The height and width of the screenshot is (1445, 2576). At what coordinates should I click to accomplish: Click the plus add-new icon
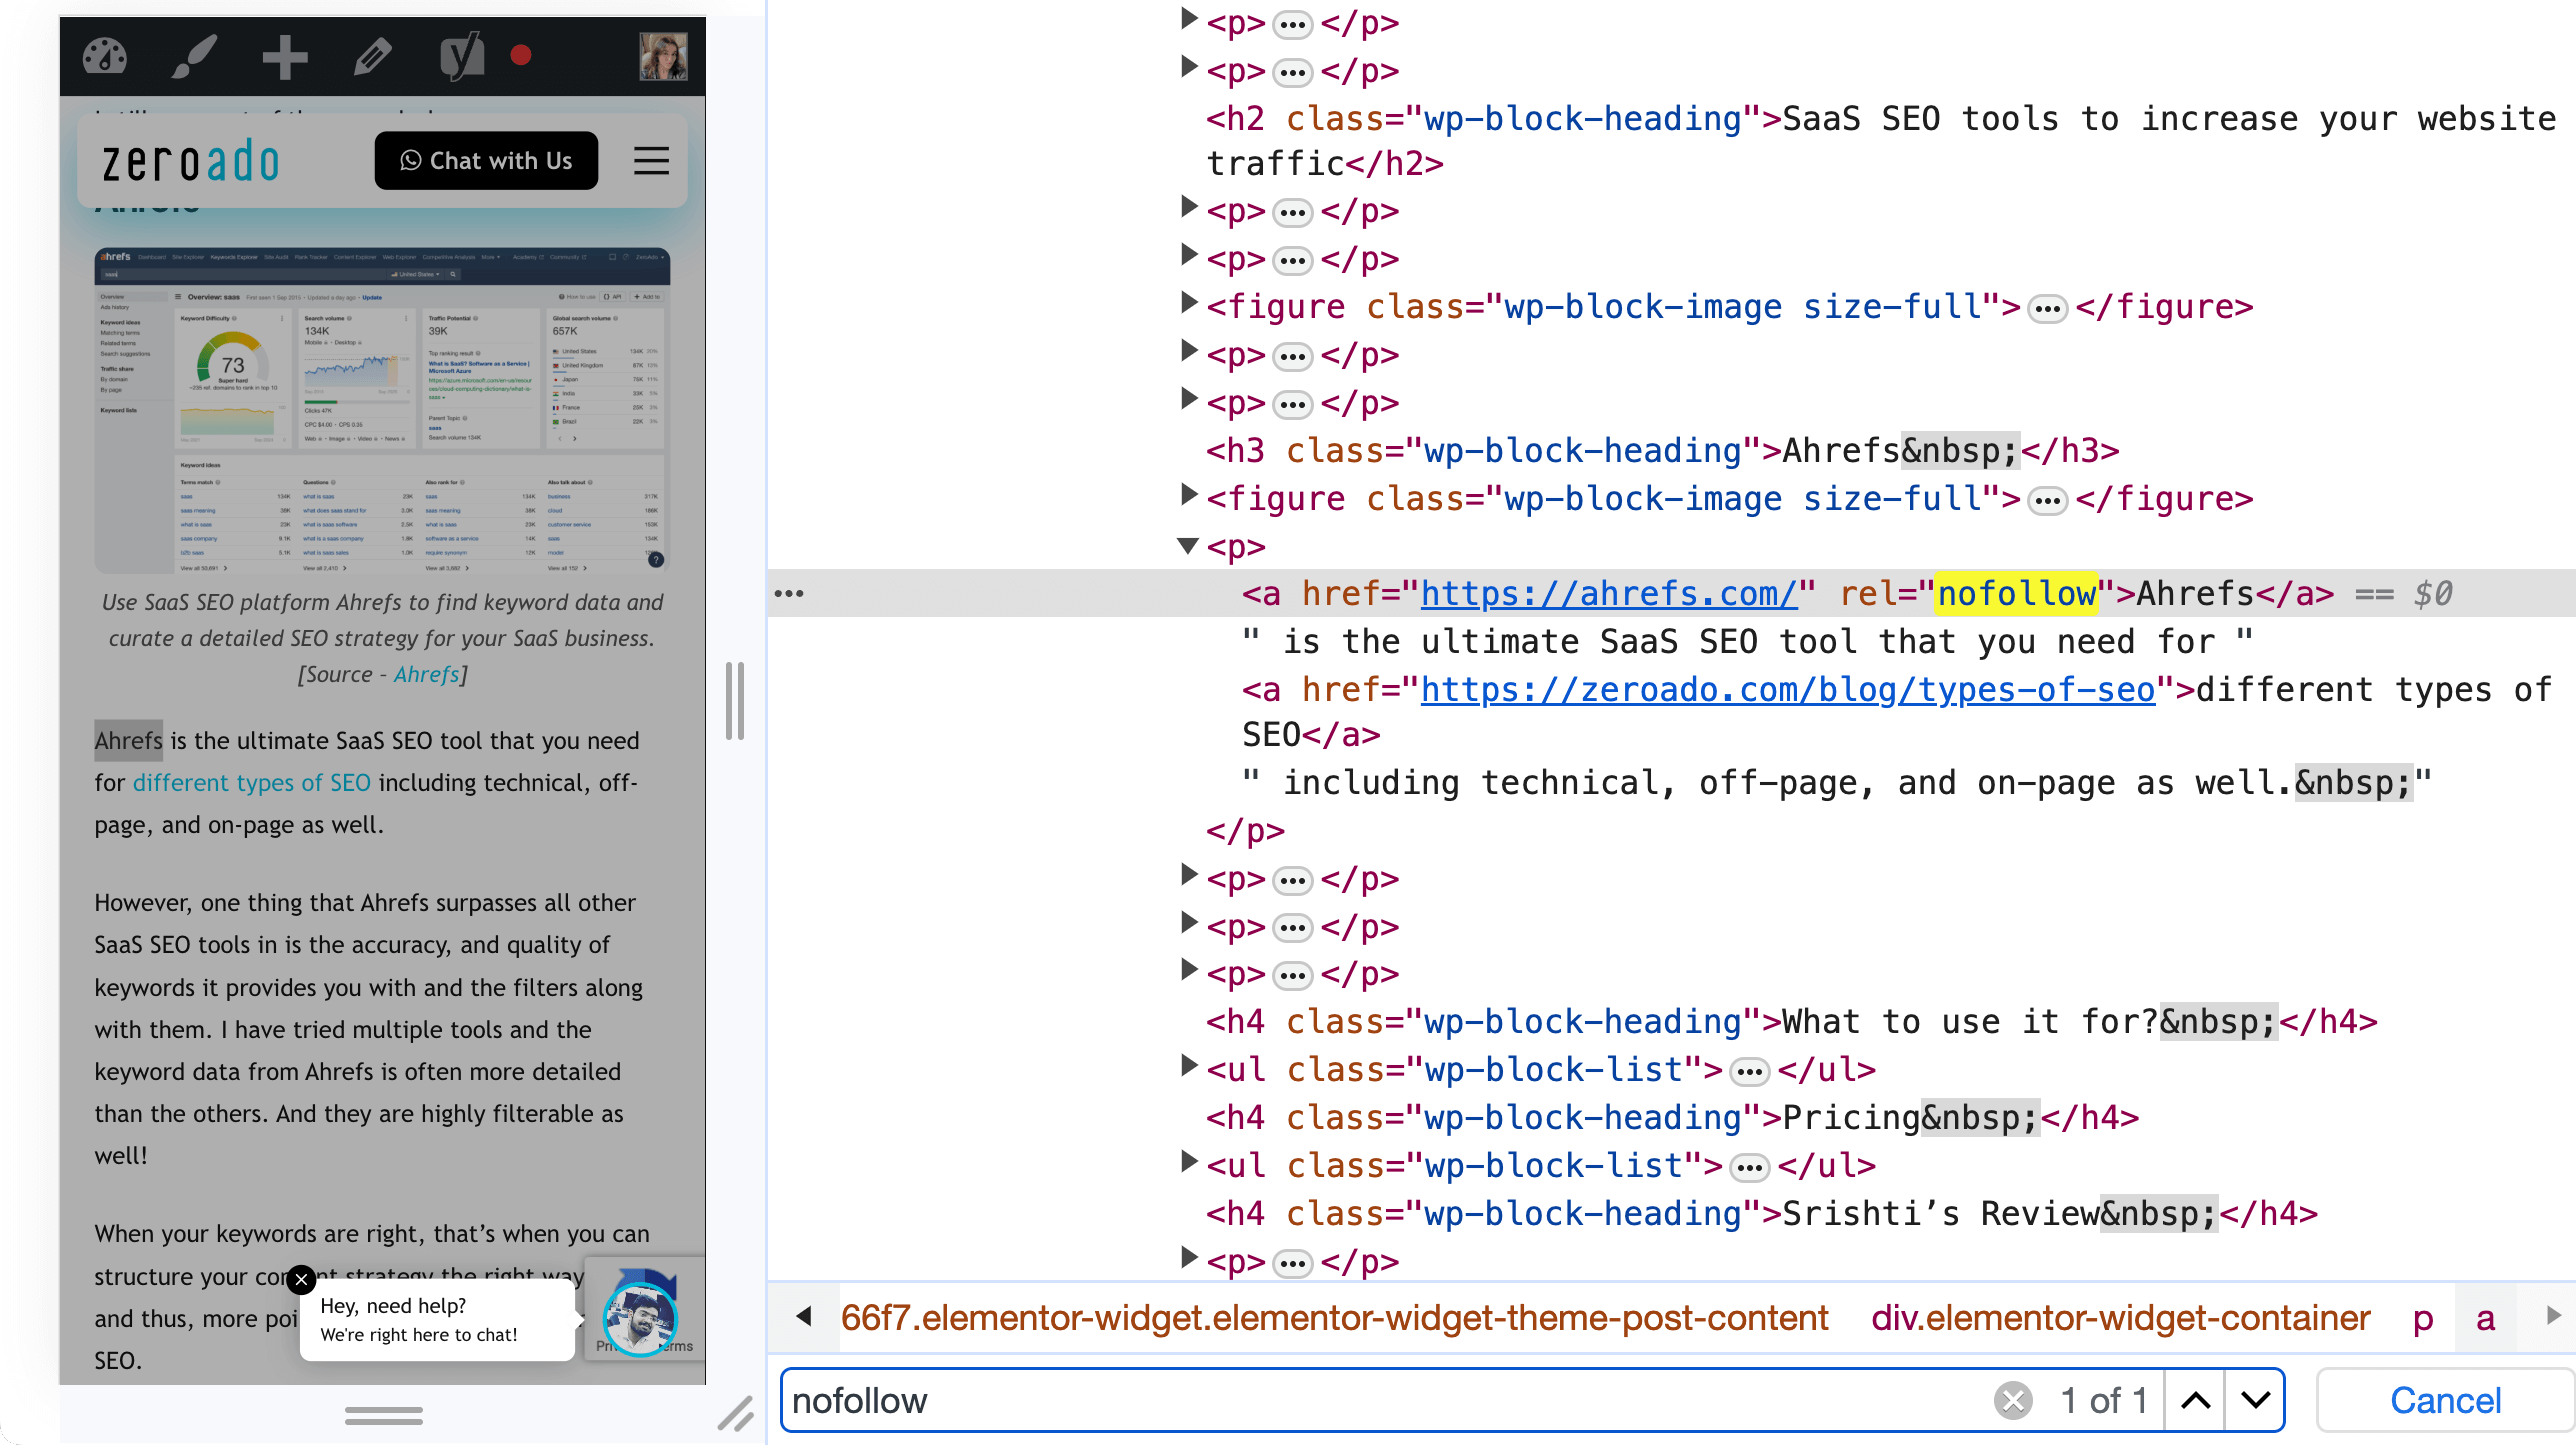pos(284,56)
